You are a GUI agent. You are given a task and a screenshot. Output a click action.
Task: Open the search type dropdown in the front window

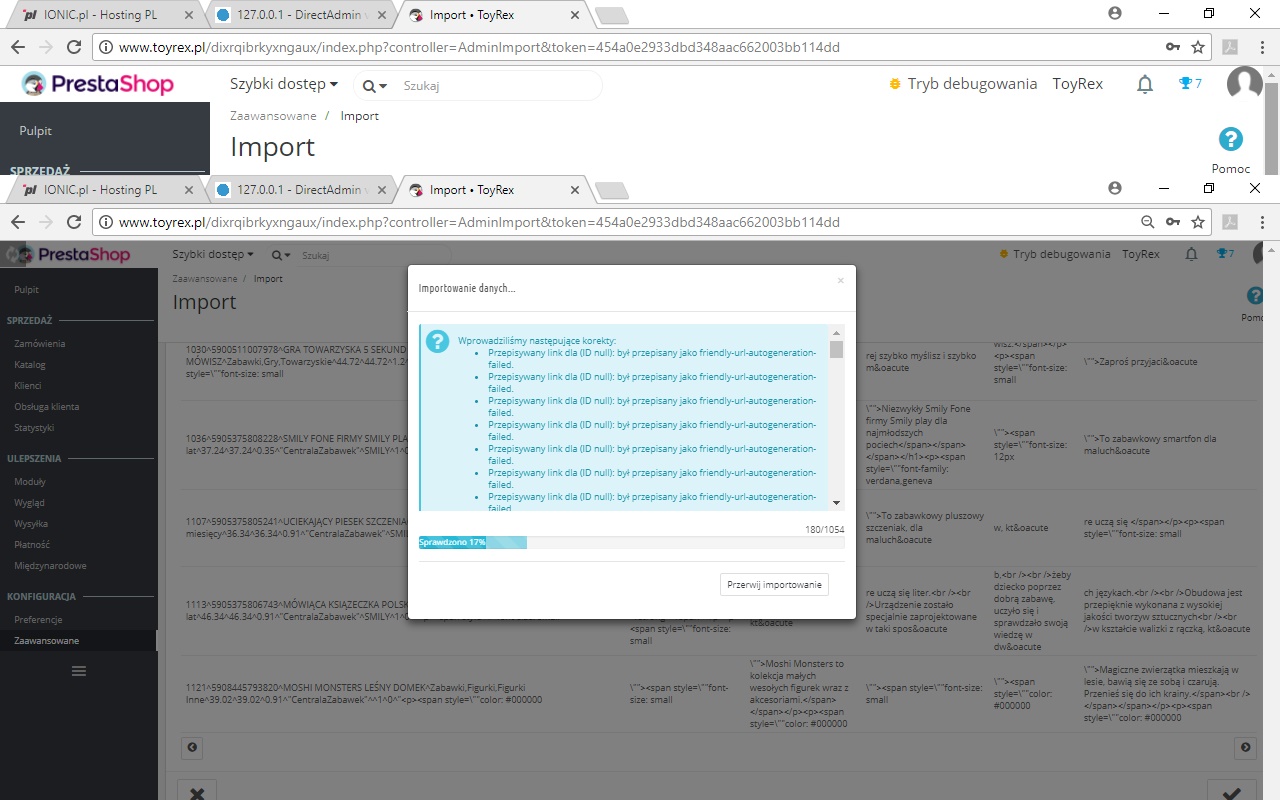pos(282,255)
